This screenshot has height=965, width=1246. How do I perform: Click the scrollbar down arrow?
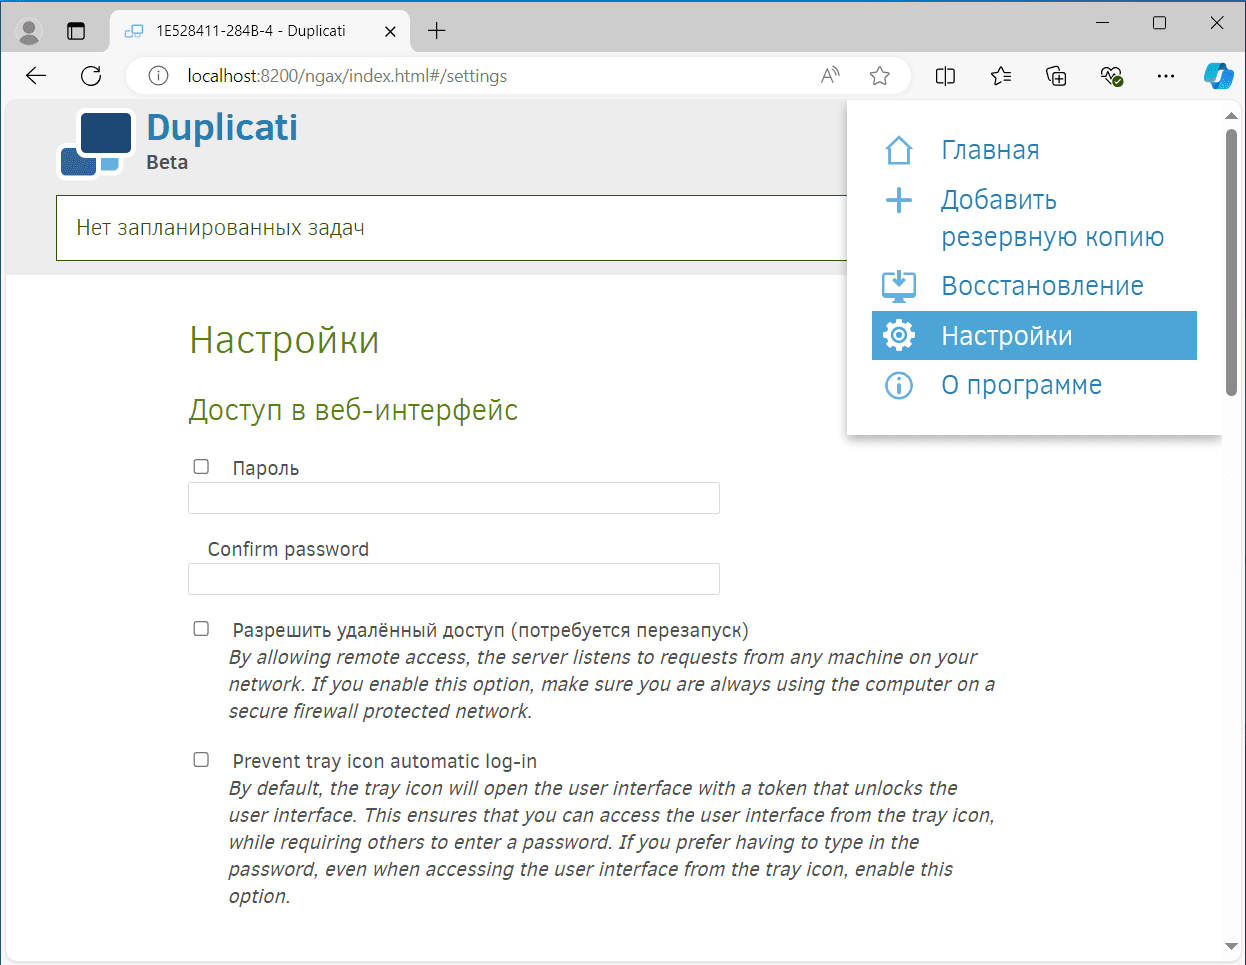[x=1231, y=946]
